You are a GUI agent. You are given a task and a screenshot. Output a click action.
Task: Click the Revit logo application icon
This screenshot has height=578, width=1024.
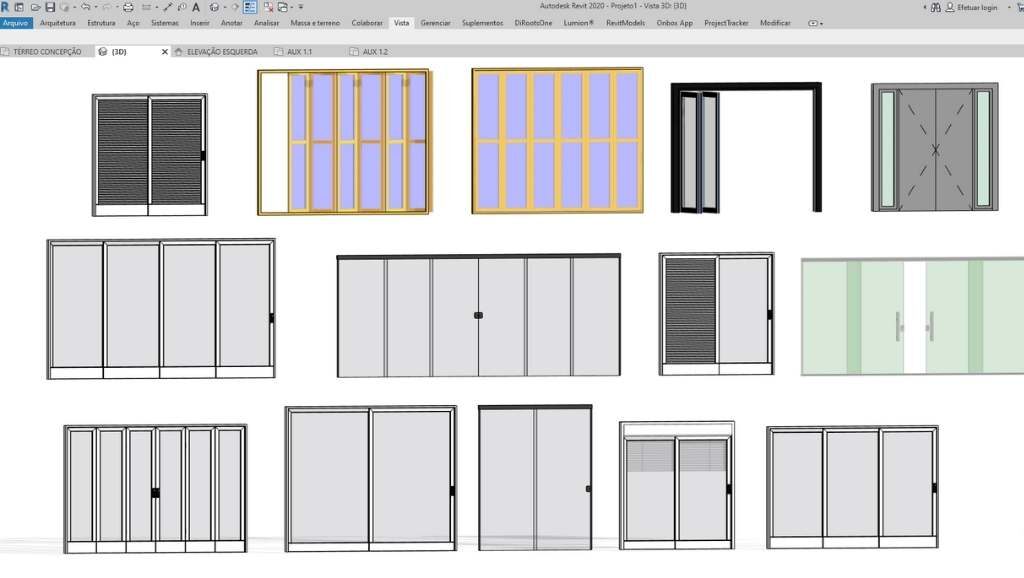coord(6,7)
